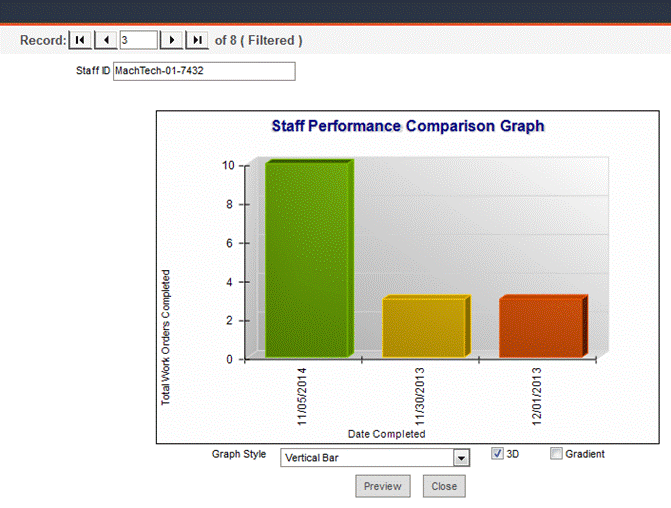Click the Date Completed axis label
Viewport: 671px width, 508px height.
386,434
